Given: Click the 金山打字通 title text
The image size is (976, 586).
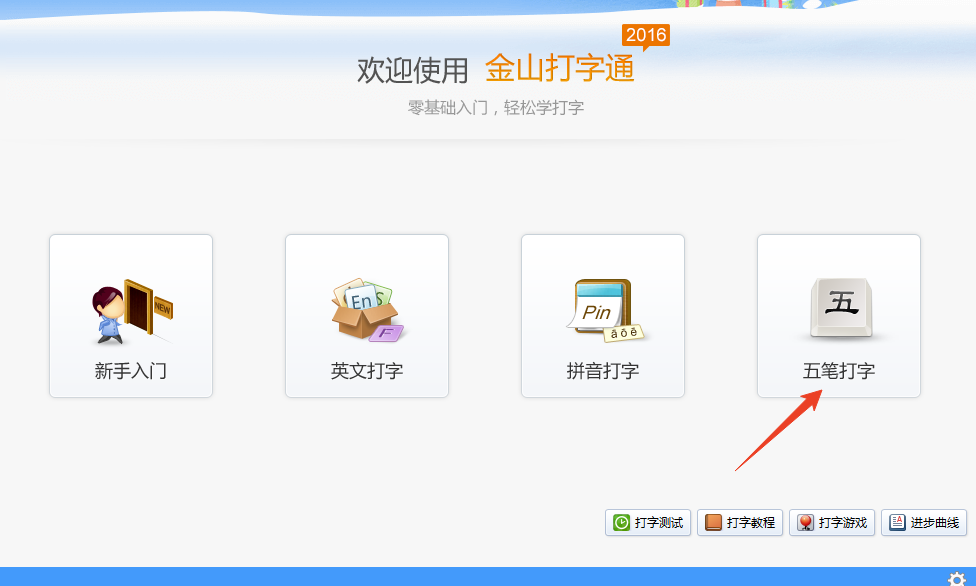Looking at the screenshot, I should click(x=560, y=68).
